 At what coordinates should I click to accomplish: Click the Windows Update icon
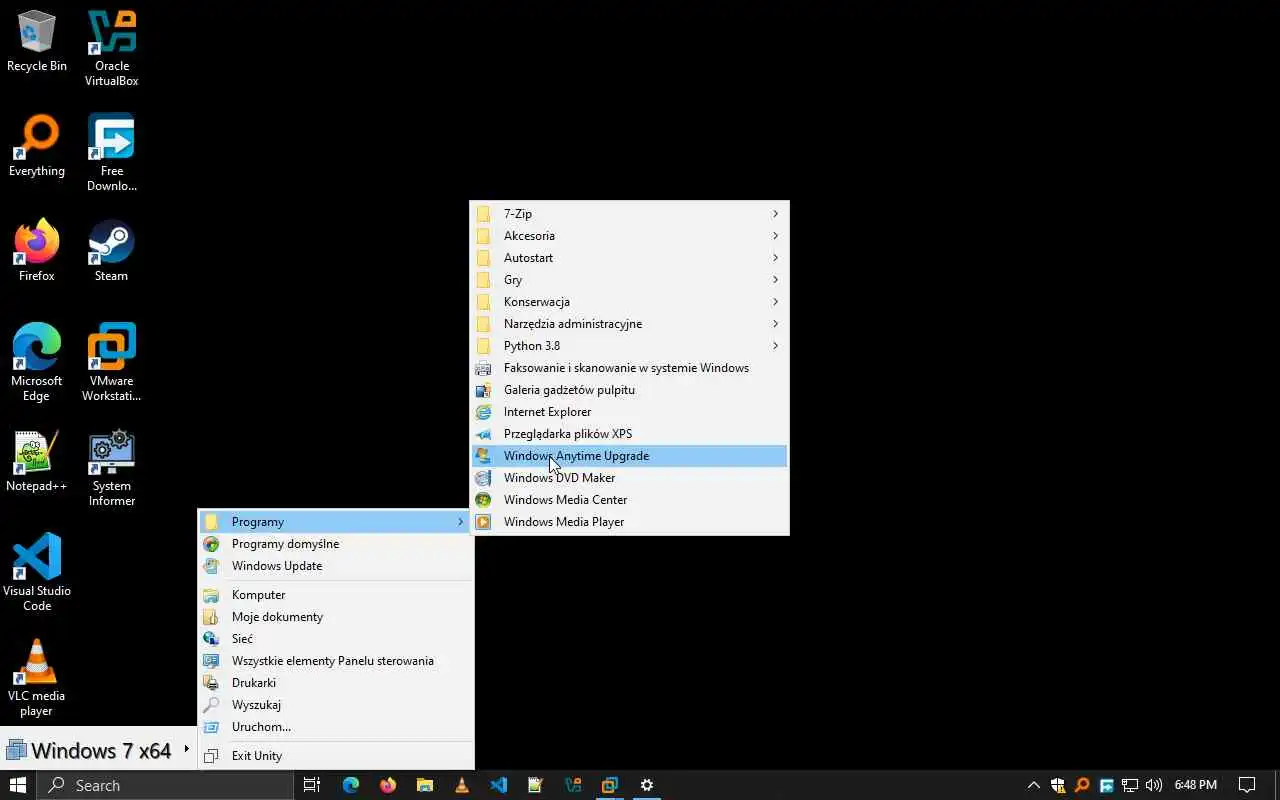pos(211,566)
